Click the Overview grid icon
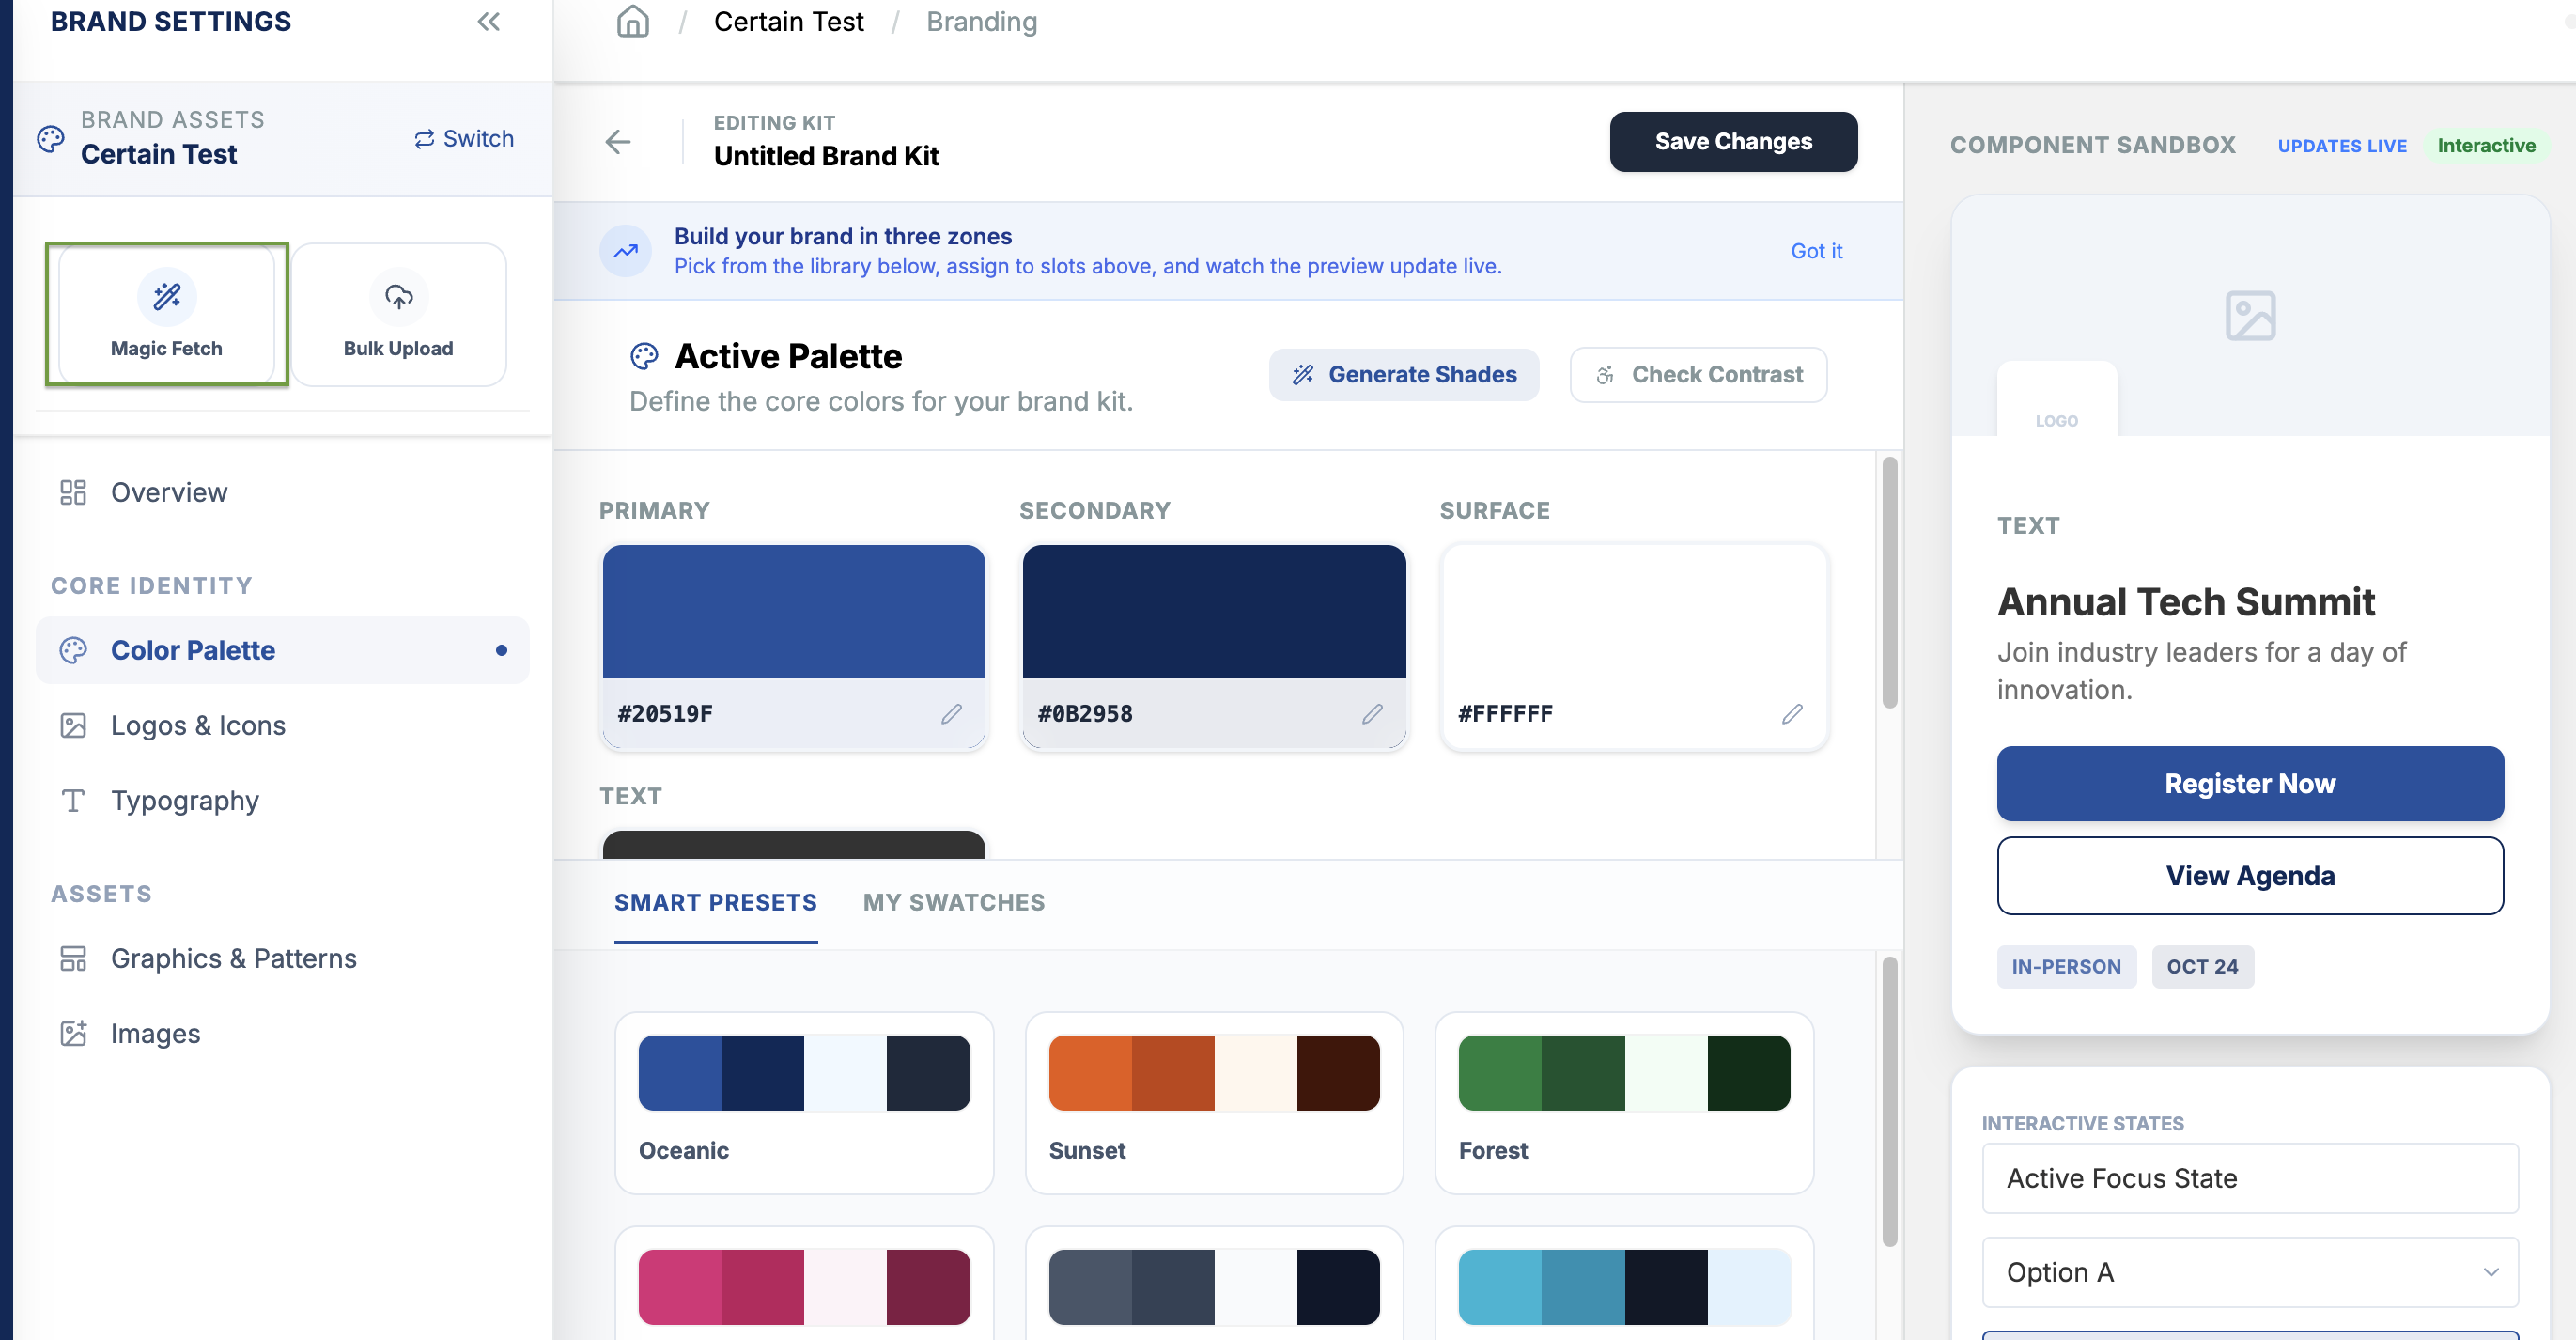 (73, 492)
